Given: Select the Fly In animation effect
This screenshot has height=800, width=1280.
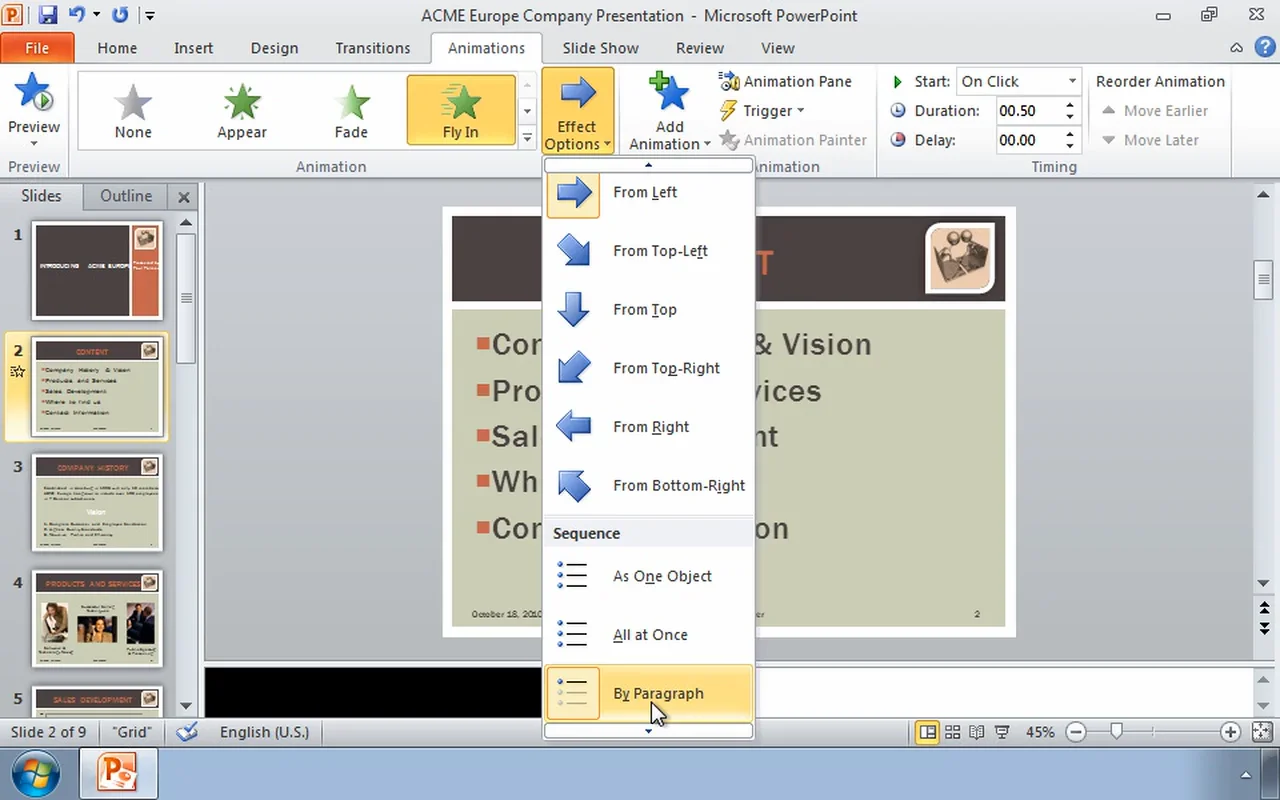Looking at the screenshot, I should pyautogui.click(x=460, y=110).
